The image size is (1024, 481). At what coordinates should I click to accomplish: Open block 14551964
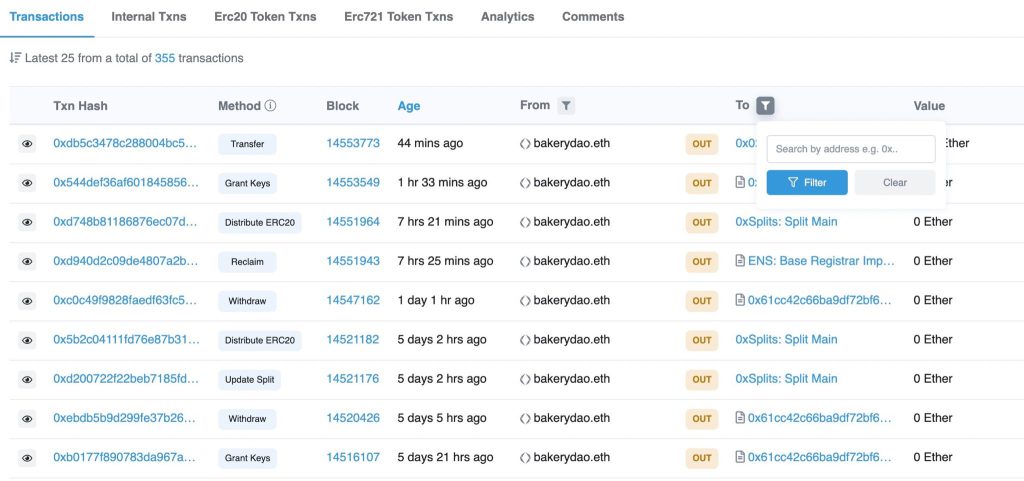click(353, 222)
